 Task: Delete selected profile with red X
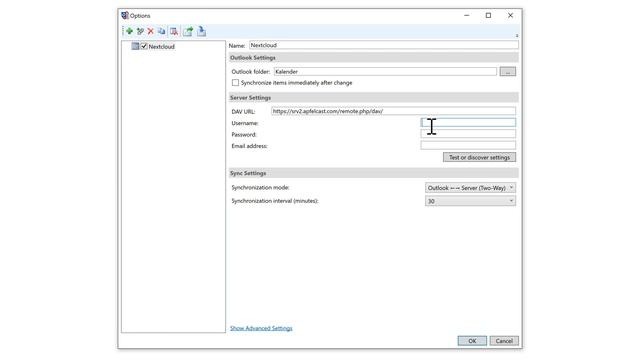pyautogui.click(x=151, y=31)
